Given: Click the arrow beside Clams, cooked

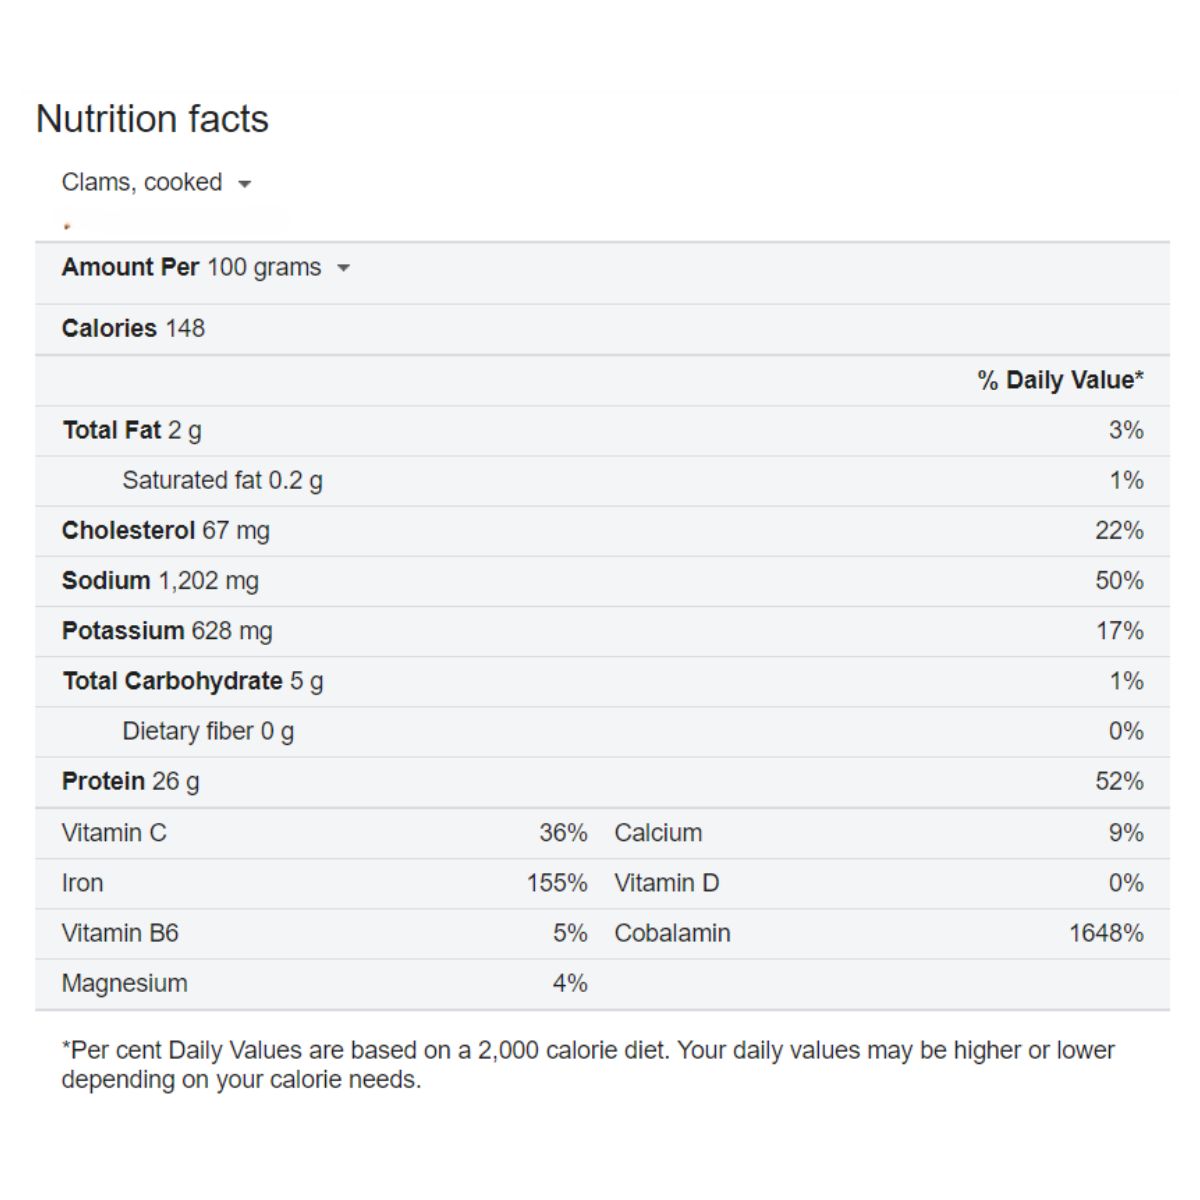Looking at the screenshot, I should 244,184.
